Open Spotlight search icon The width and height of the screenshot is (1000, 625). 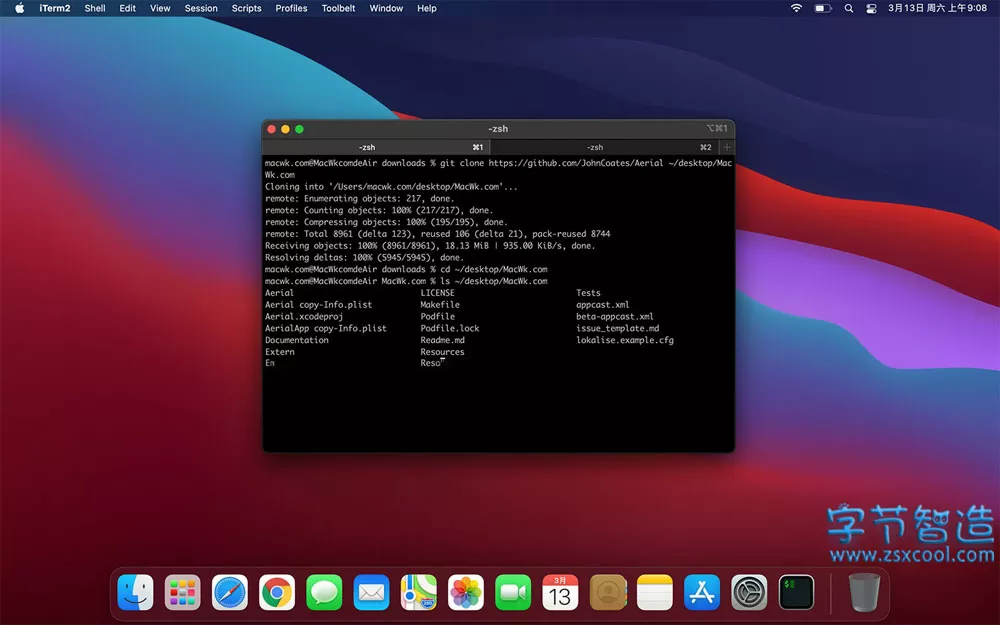coord(848,8)
